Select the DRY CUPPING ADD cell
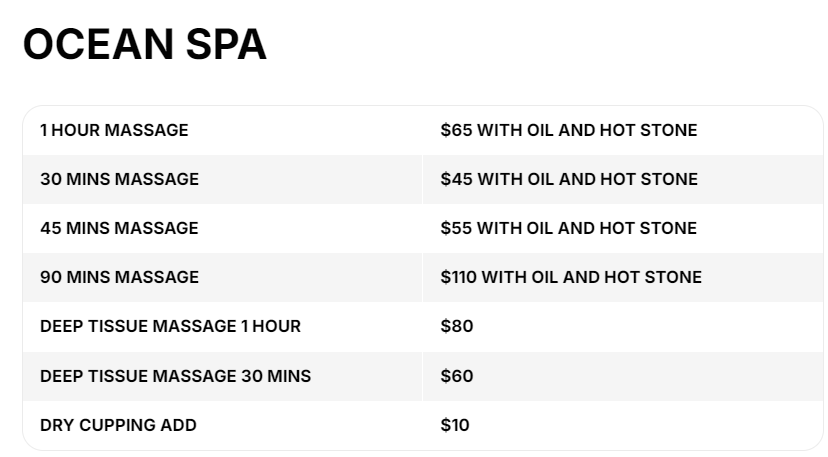 click(118, 425)
